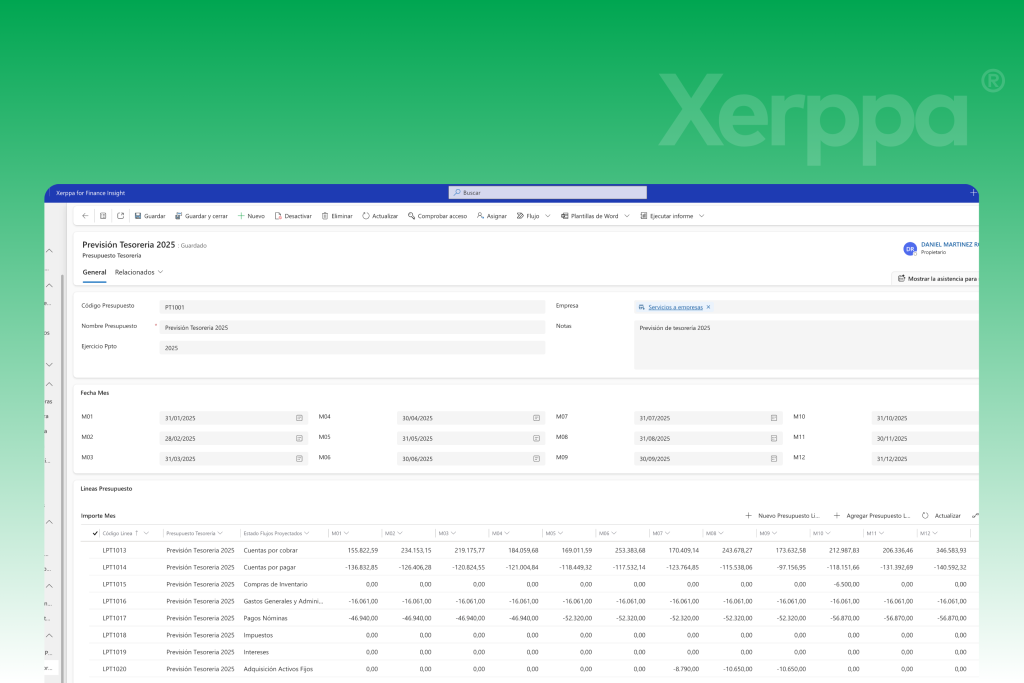Viewport: 1024px width, 683px height.
Task: Click Impuestos row cell
Action: pyautogui.click(x=258, y=635)
